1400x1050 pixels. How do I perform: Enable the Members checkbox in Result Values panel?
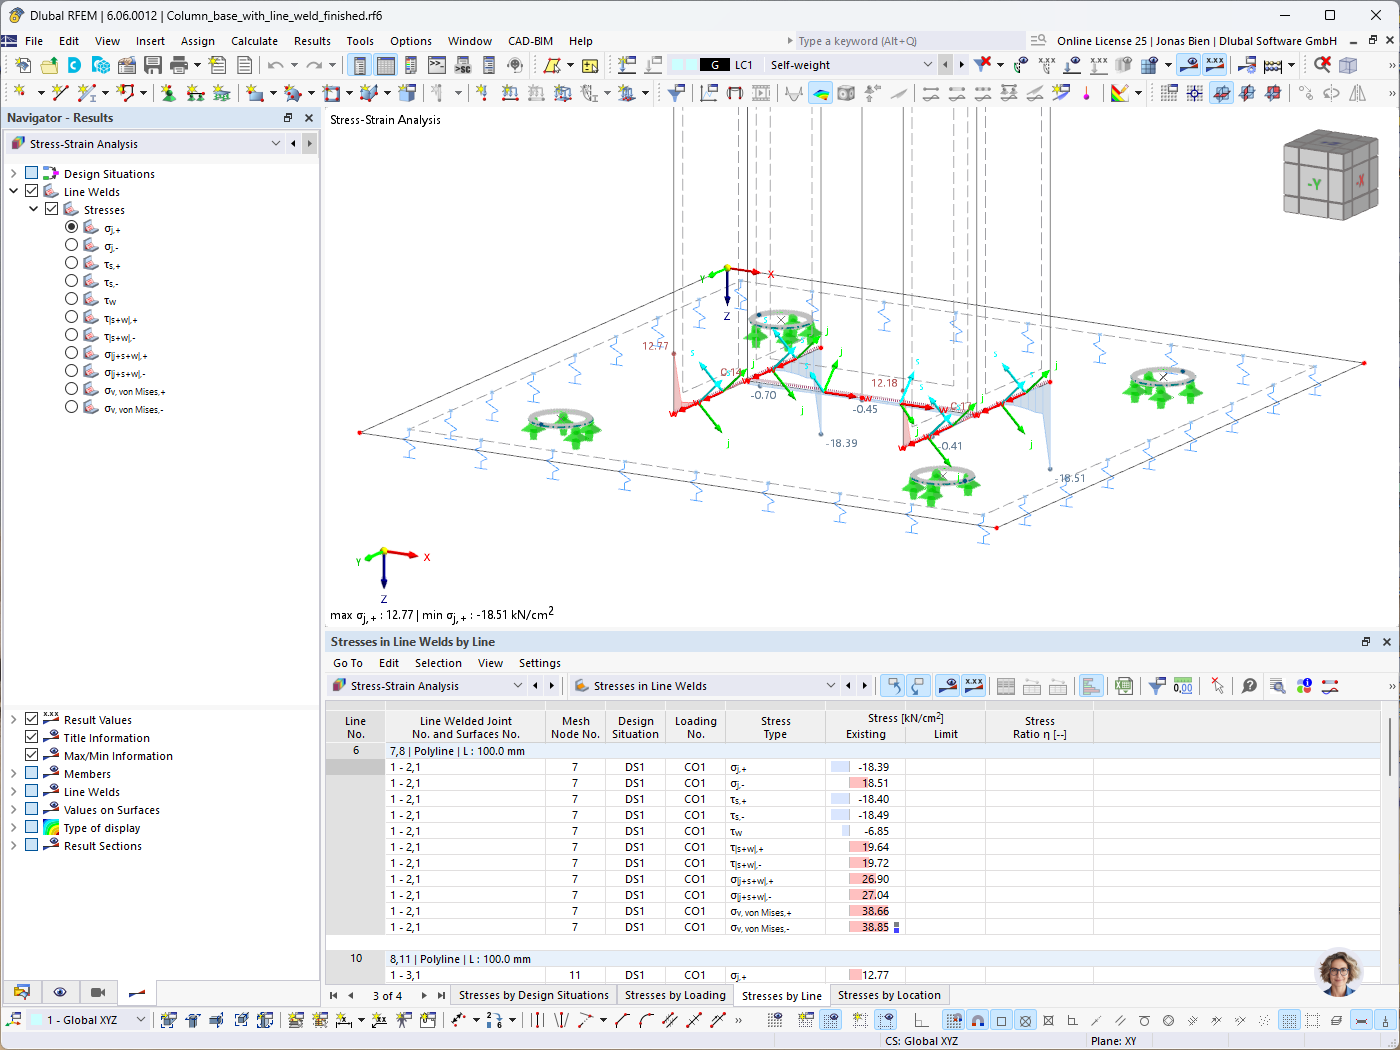(31, 772)
